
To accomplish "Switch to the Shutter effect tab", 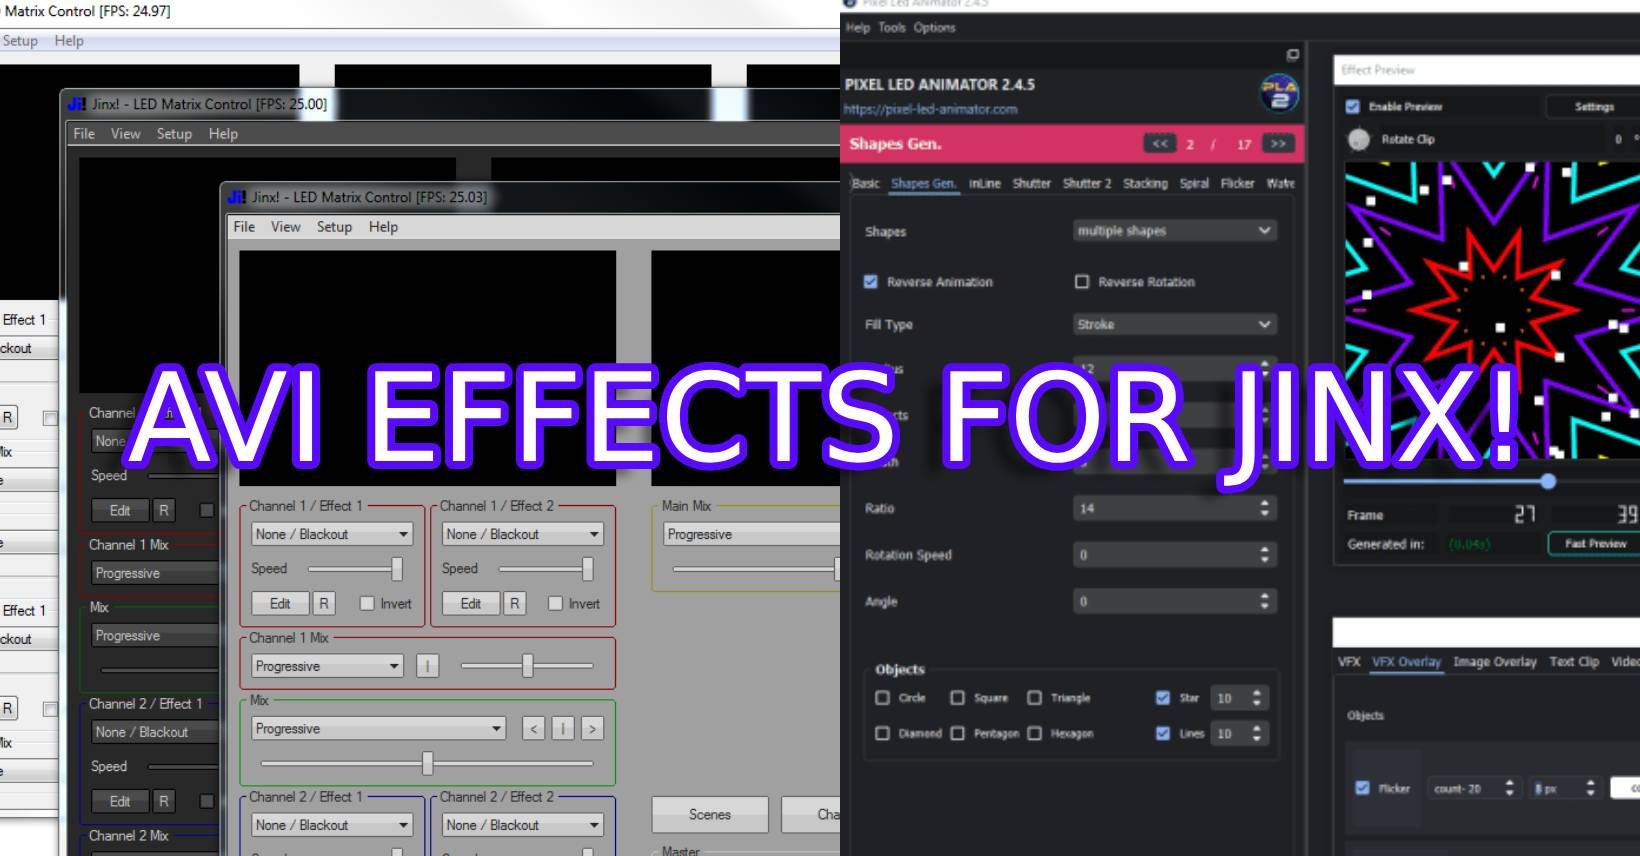I will coord(1031,184).
